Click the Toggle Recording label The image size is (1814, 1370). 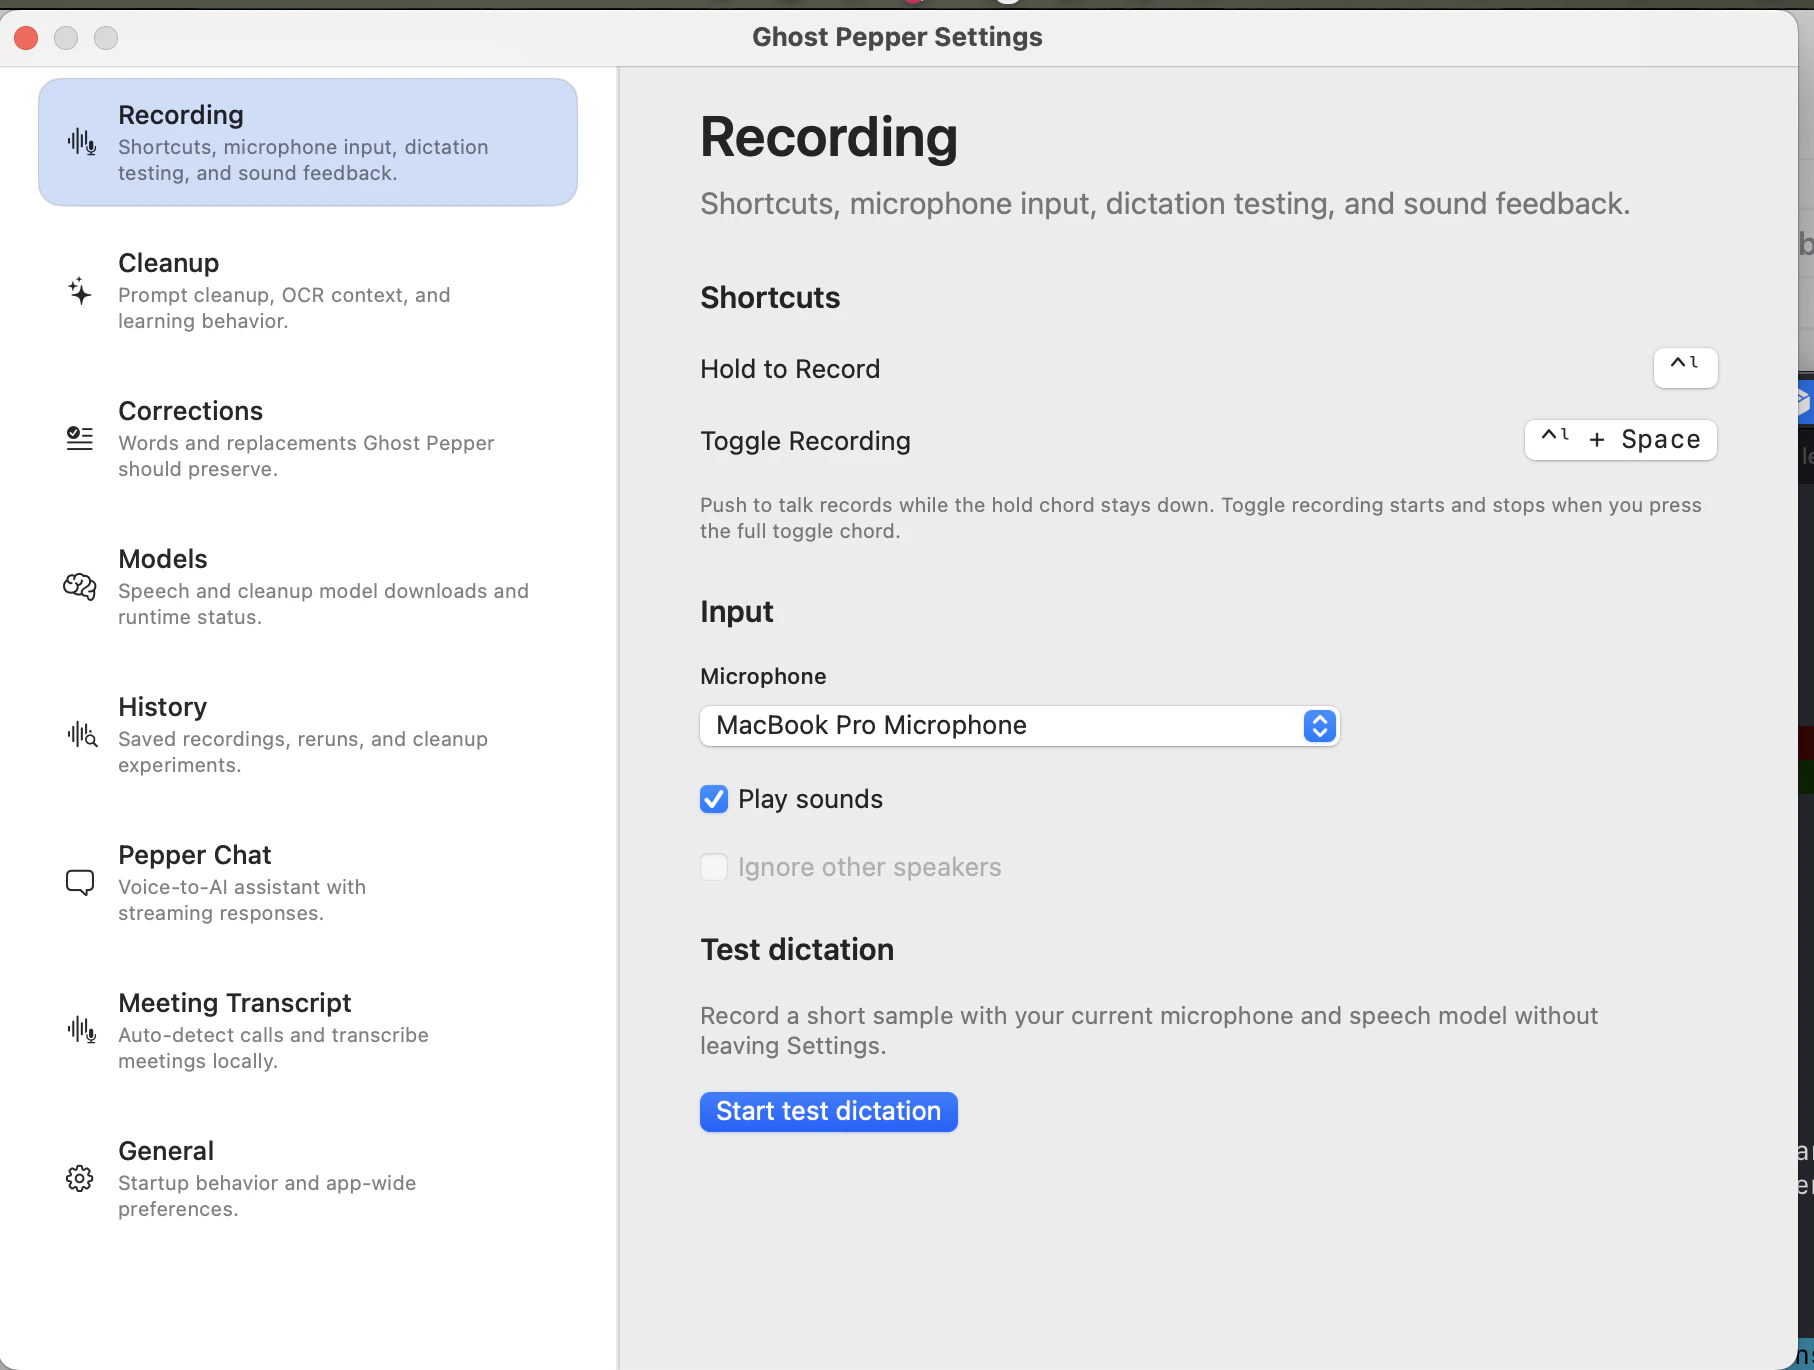coord(805,441)
